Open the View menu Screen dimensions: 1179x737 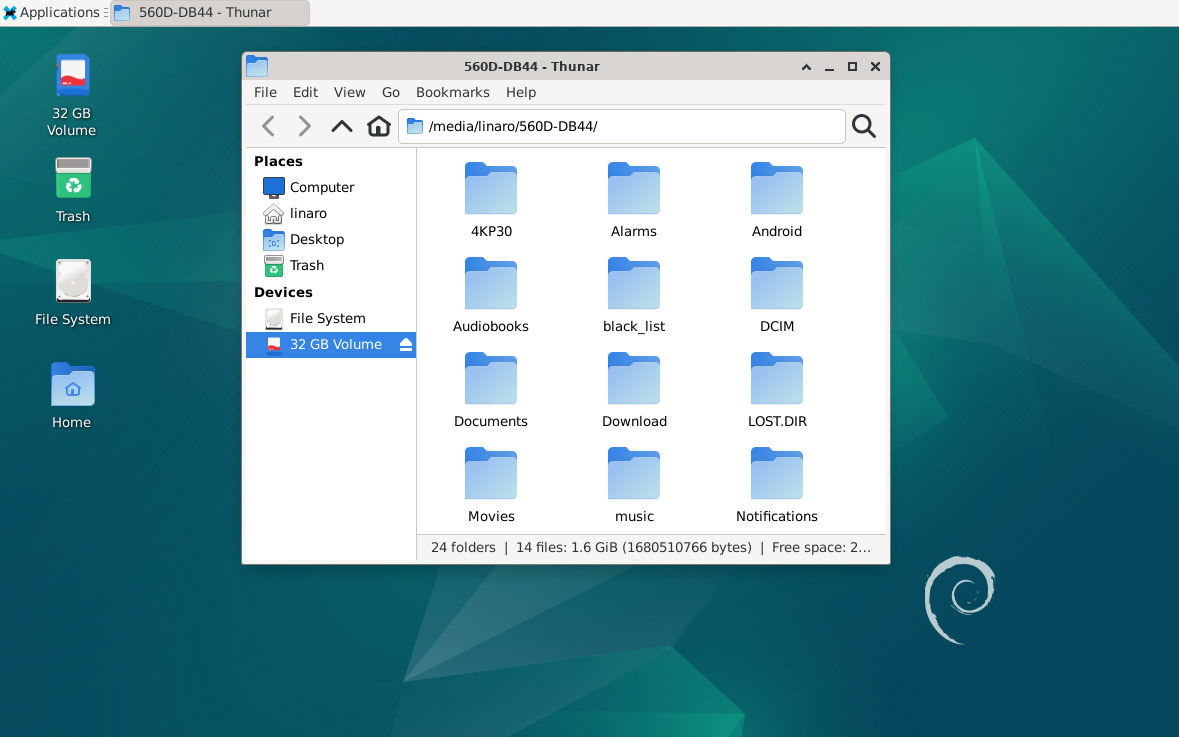point(349,92)
